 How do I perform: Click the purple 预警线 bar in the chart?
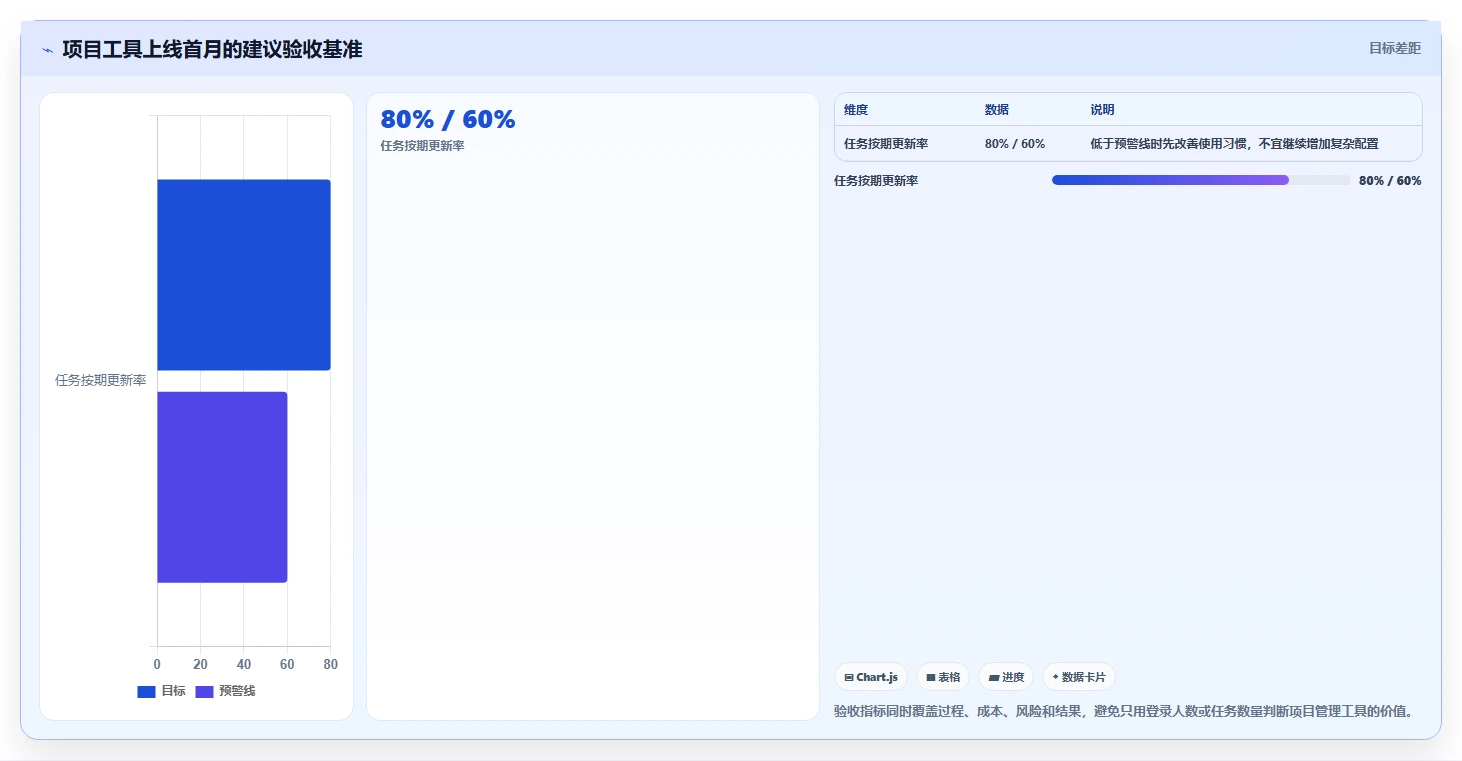click(222, 487)
